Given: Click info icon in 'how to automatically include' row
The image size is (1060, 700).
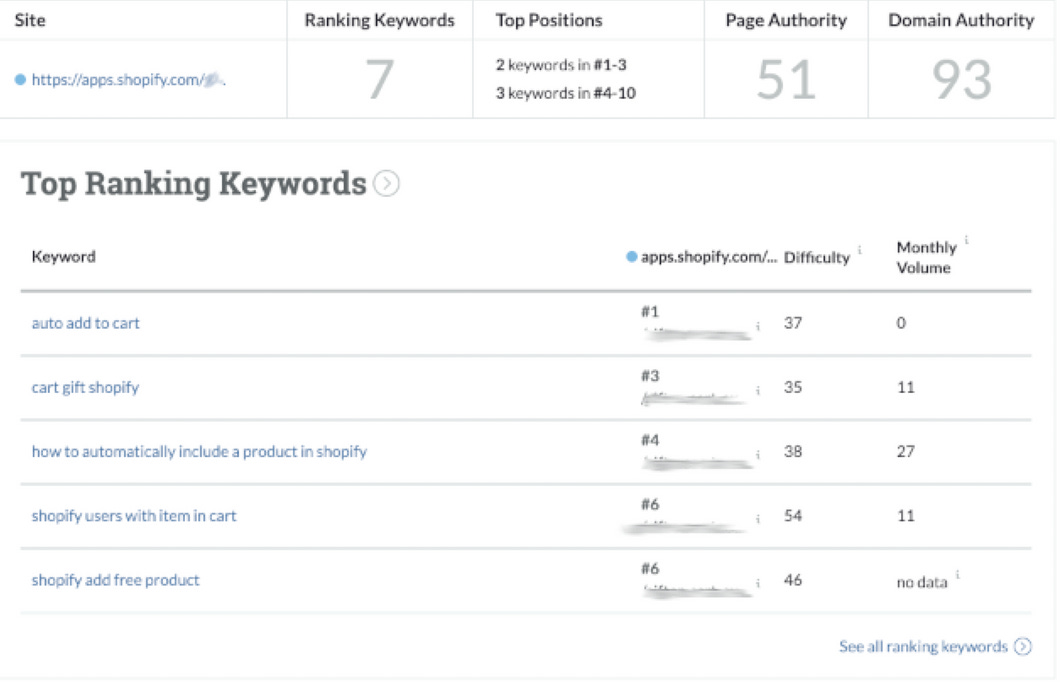Looking at the screenshot, I should tap(758, 454).
